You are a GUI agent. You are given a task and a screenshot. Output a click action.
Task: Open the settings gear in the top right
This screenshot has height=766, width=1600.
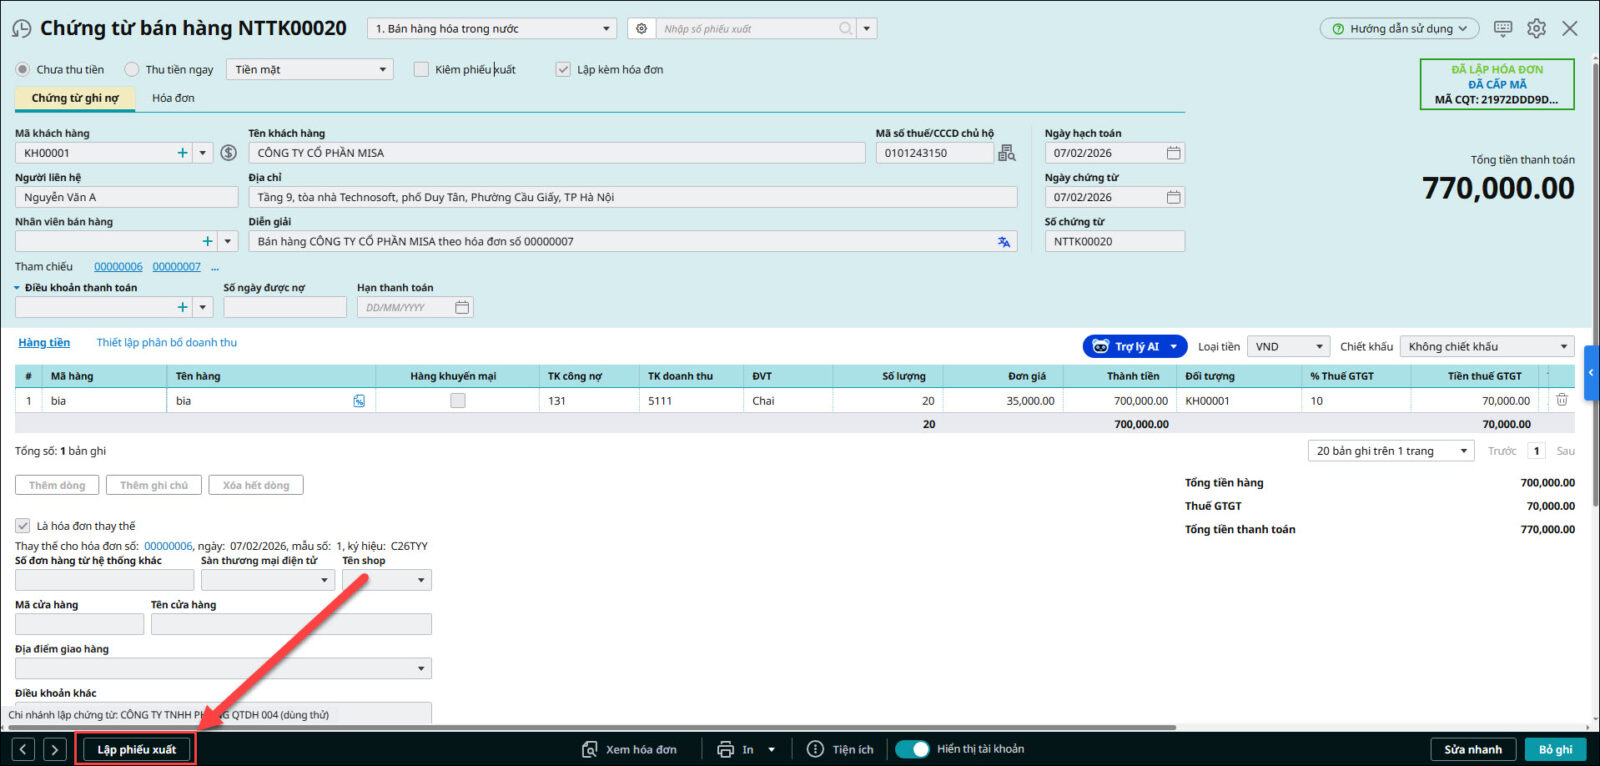[x=1536, y=29]
